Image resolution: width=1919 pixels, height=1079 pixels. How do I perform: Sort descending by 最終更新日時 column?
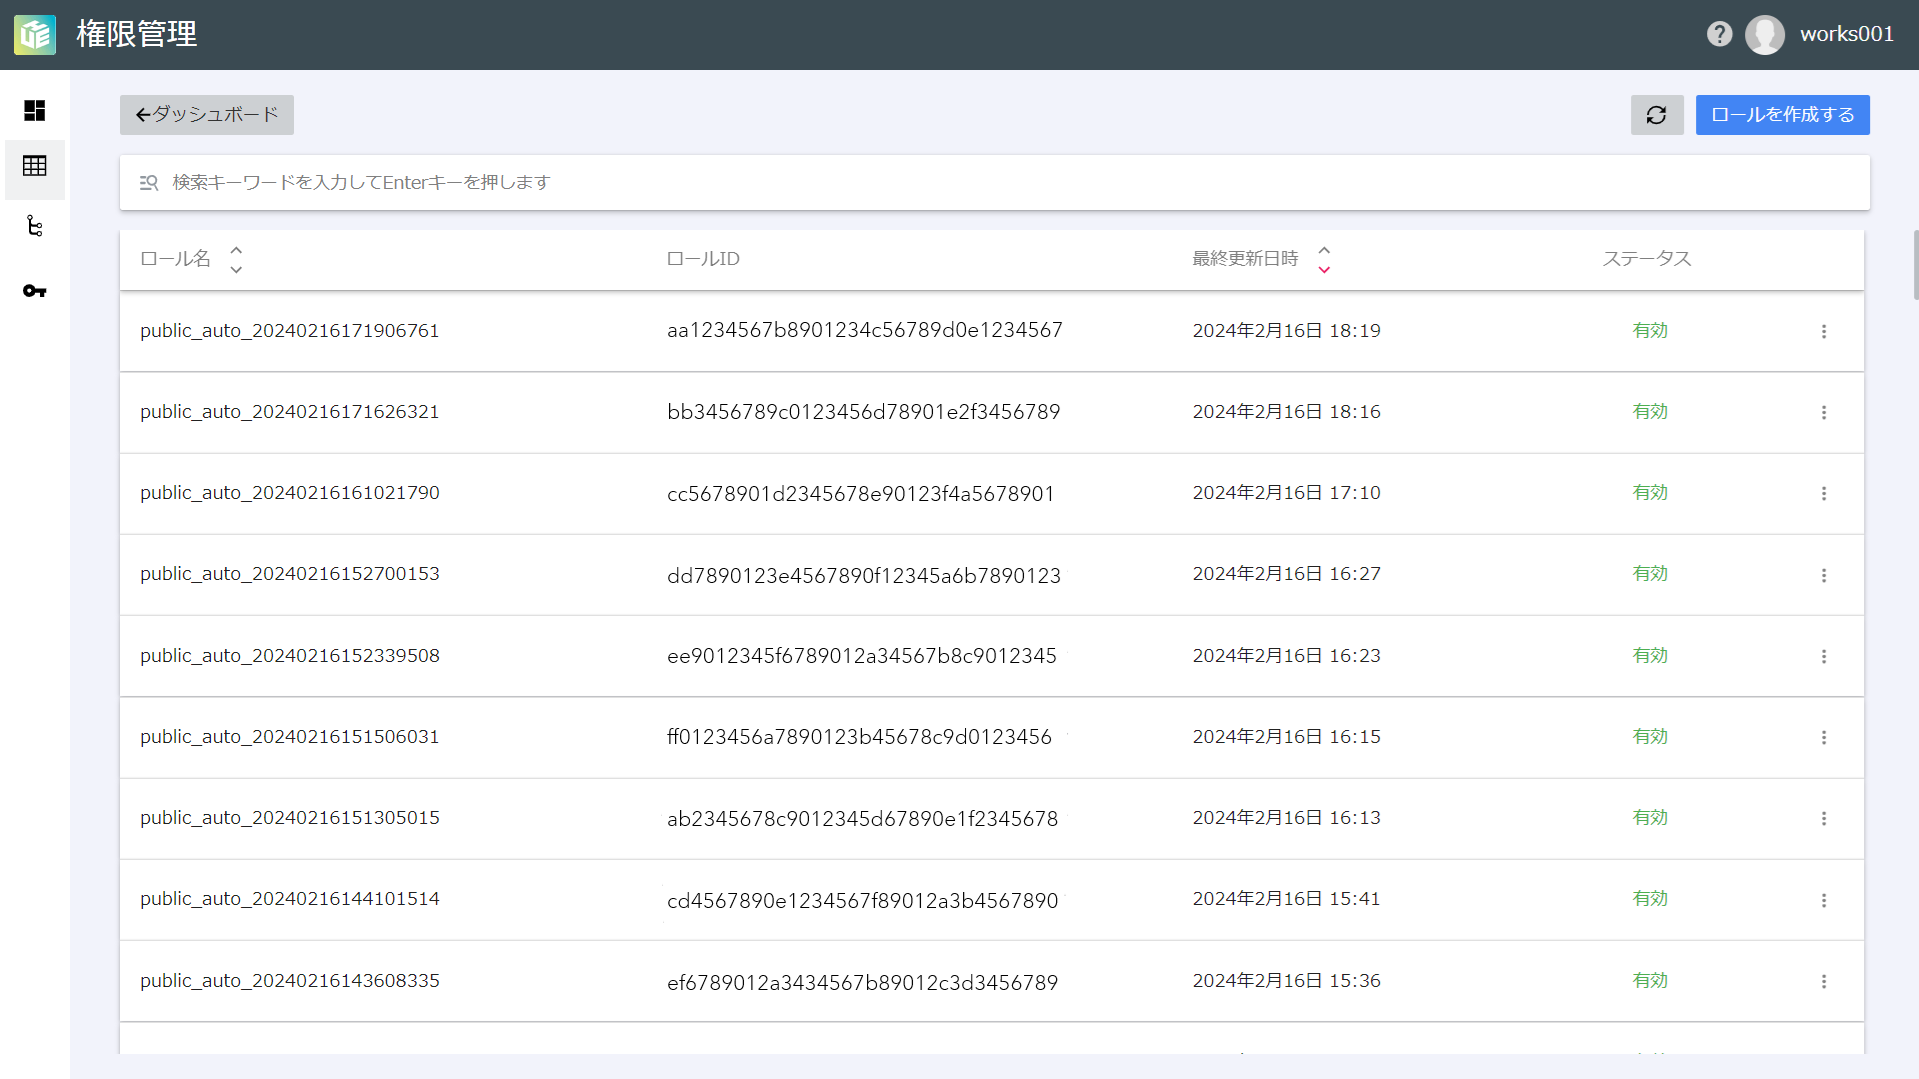(1324, 270)
